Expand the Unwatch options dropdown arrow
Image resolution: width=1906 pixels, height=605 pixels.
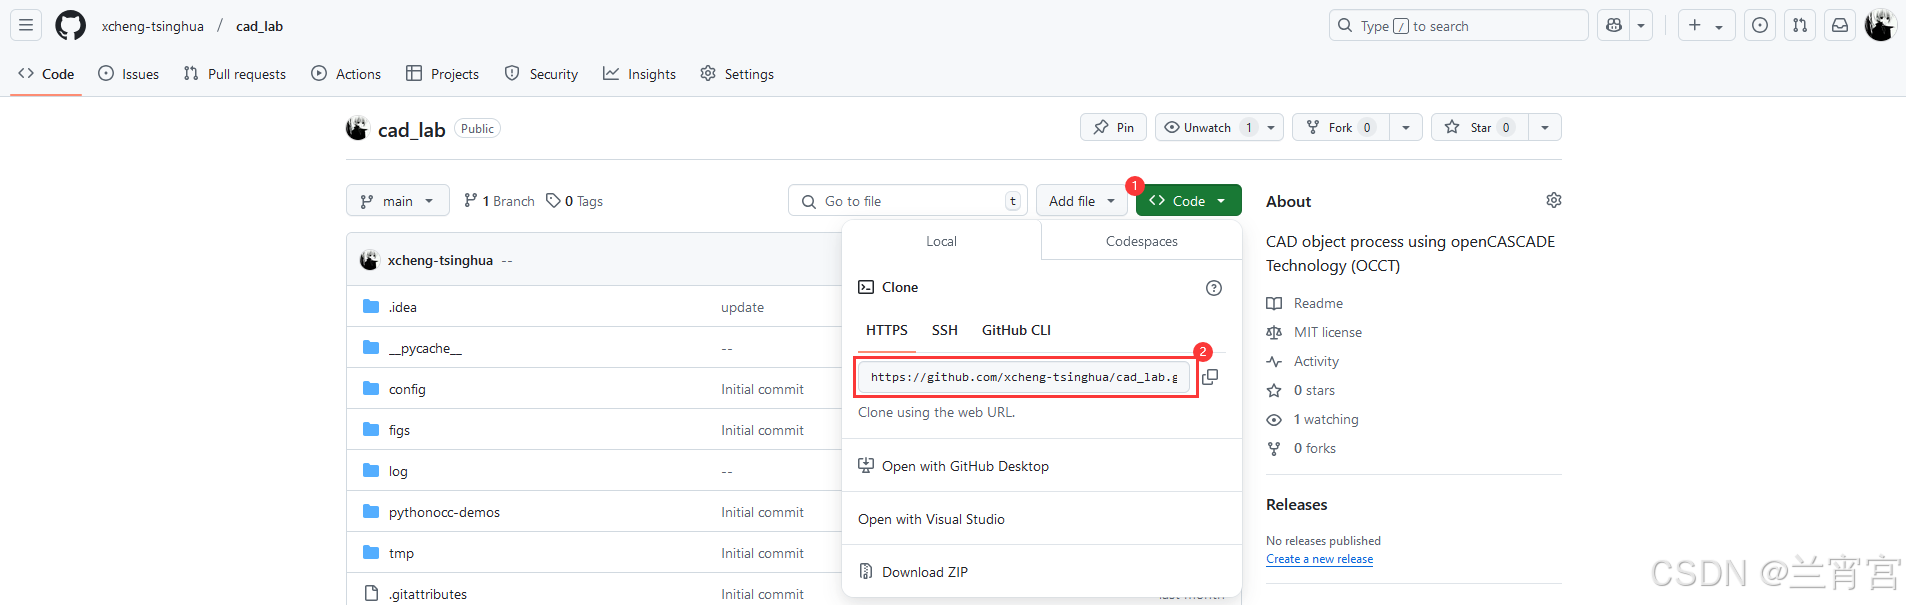(x=1271, y=127)
